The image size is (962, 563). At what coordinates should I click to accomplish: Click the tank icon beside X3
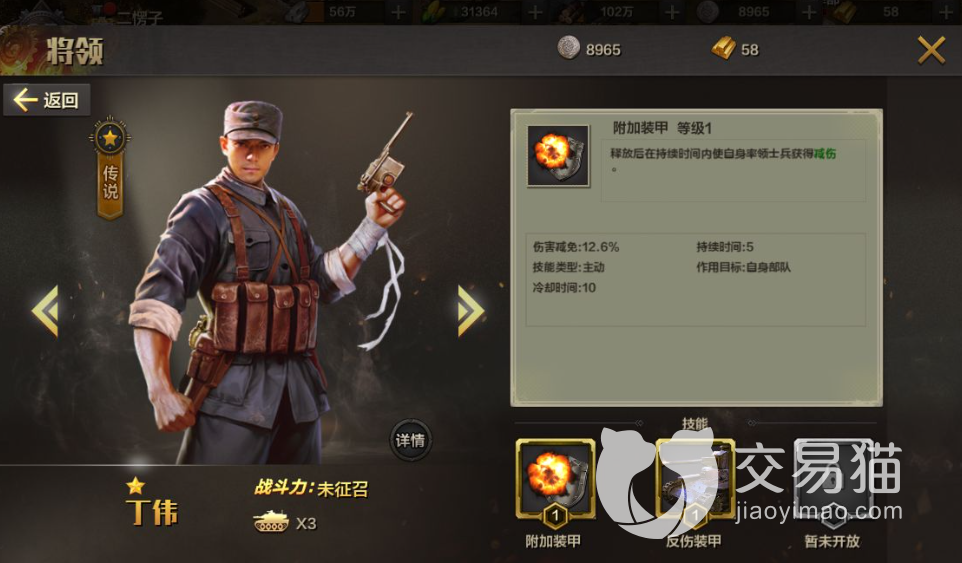click(x=271, y=522)
